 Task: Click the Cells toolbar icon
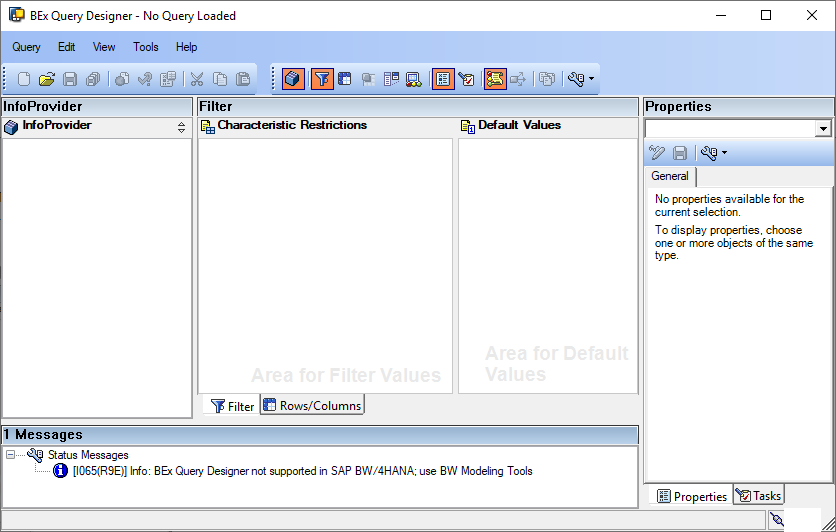(368, 79)
